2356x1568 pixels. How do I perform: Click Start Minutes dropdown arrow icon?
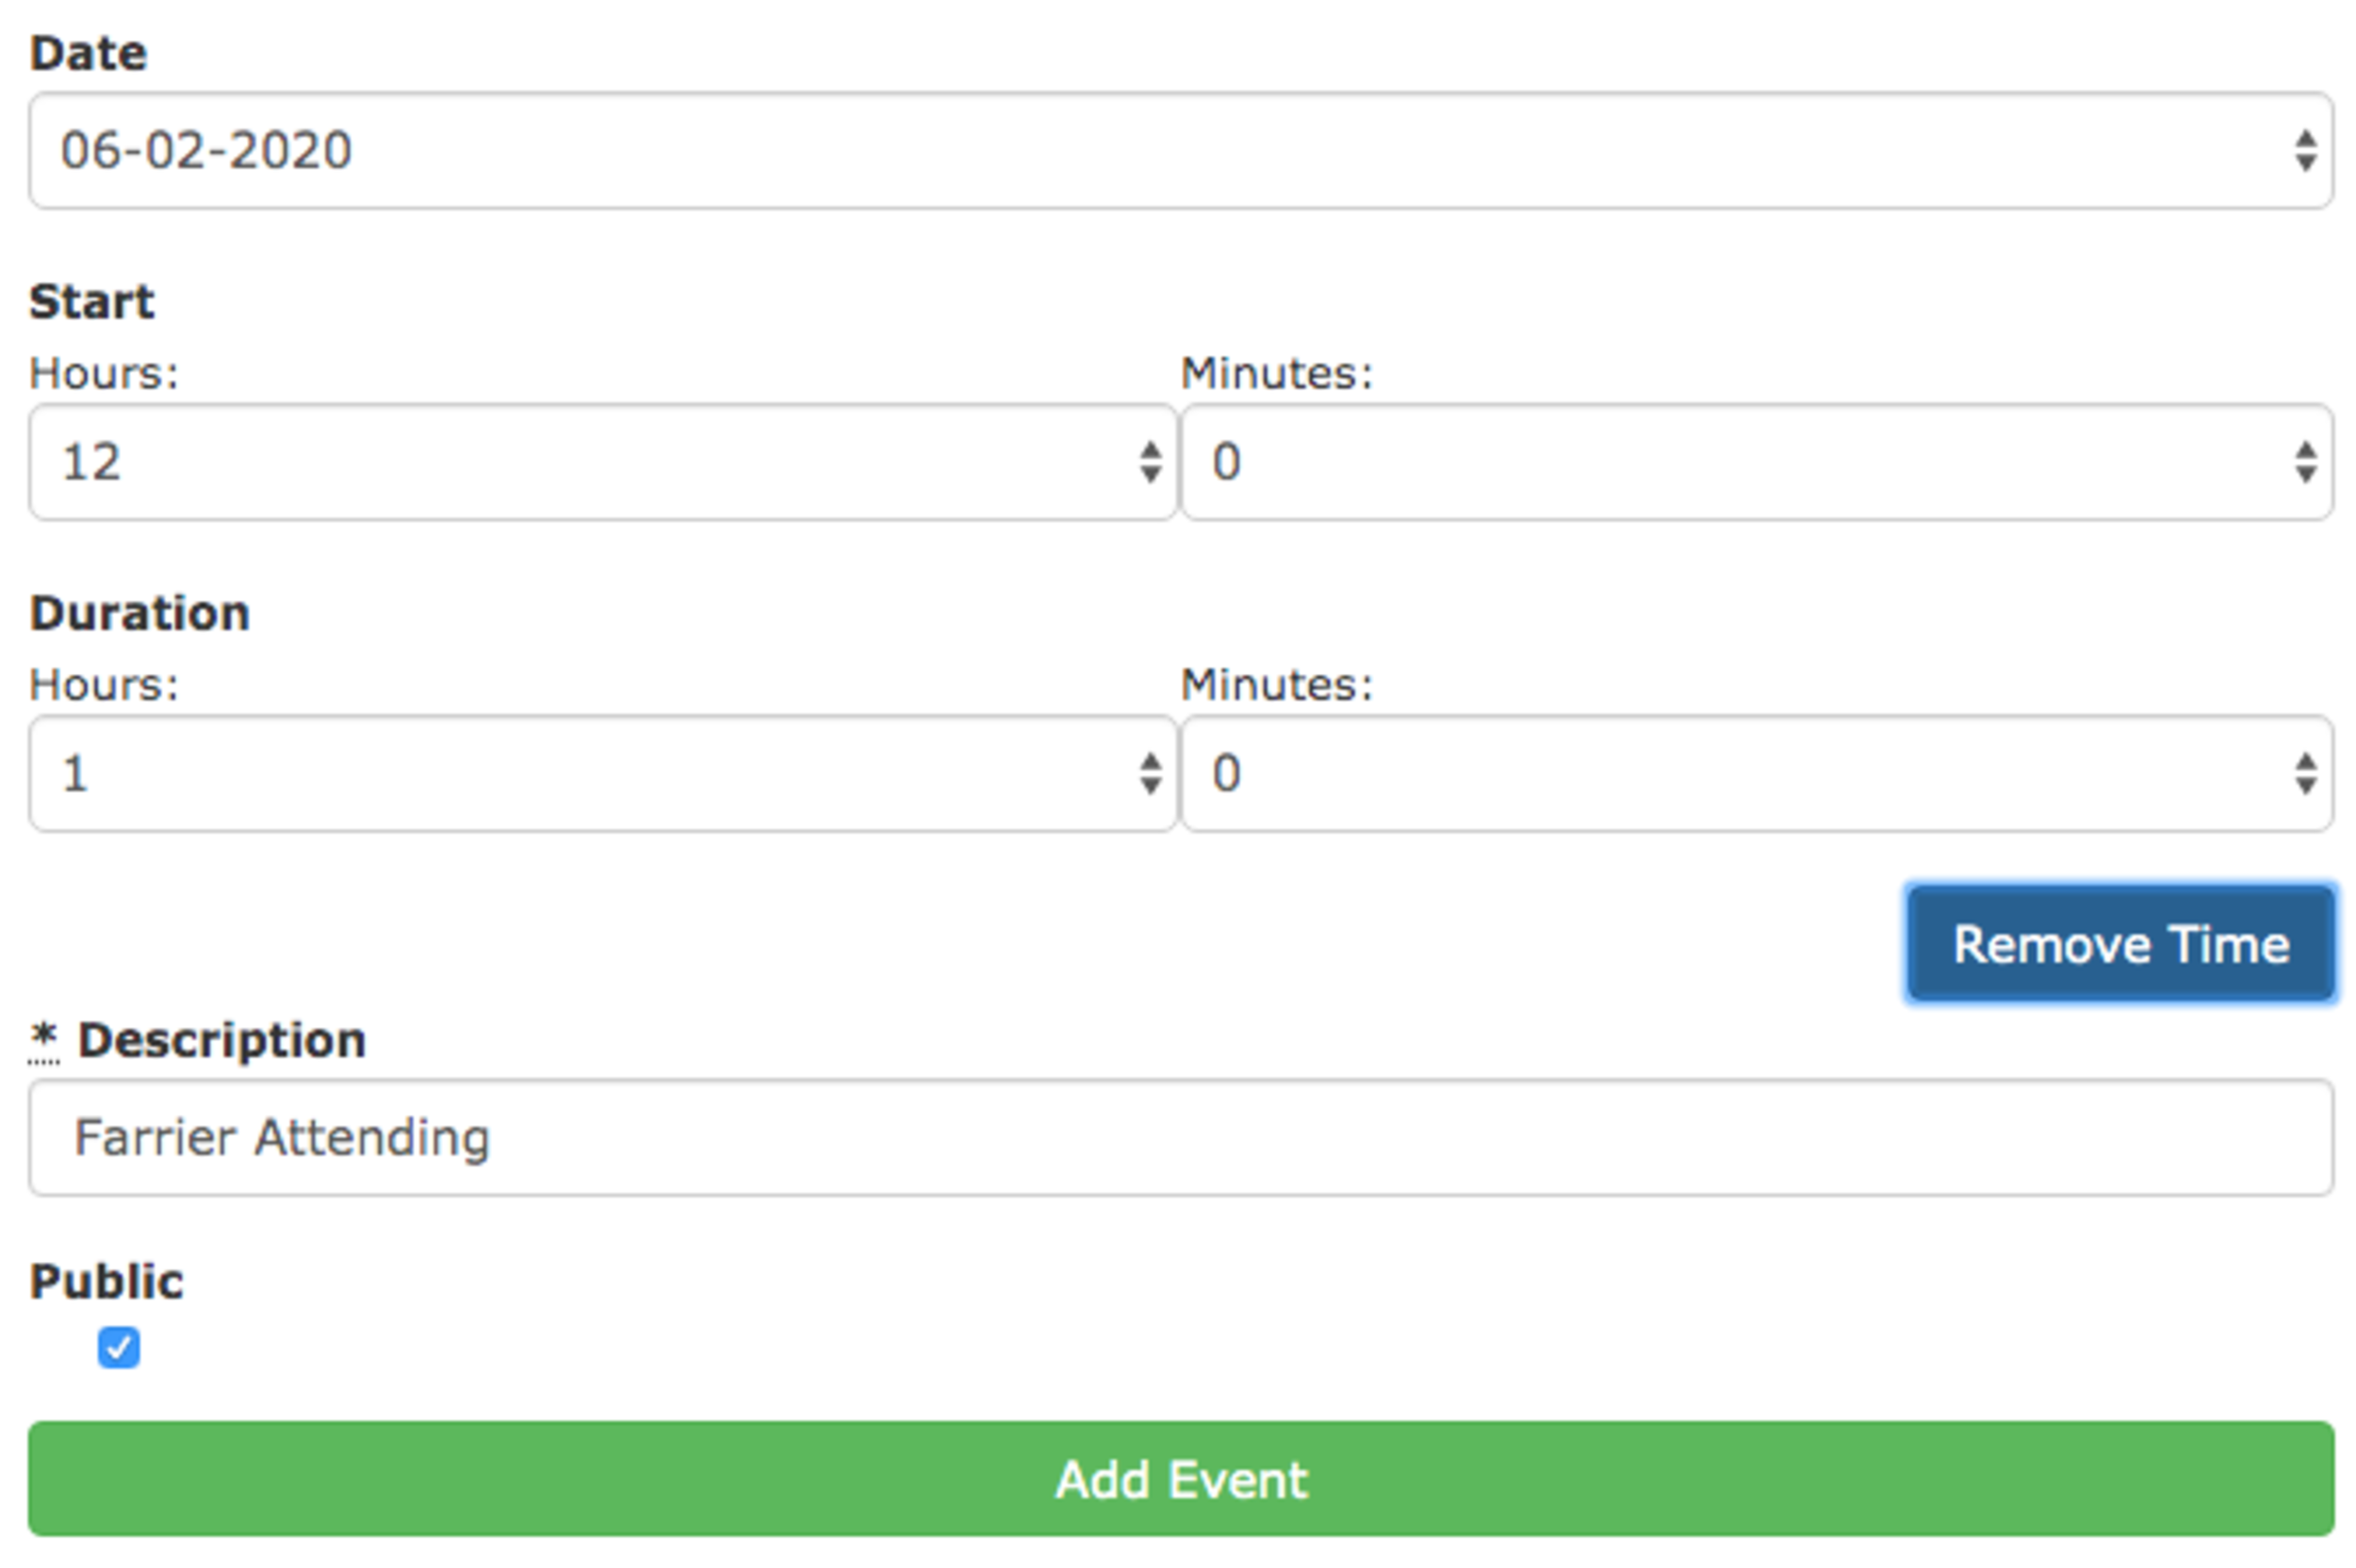pyautogui.click(x=2305, y=462)
